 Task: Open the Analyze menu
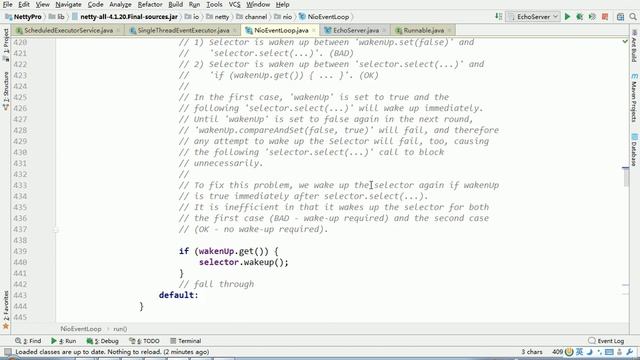point(120,4)
